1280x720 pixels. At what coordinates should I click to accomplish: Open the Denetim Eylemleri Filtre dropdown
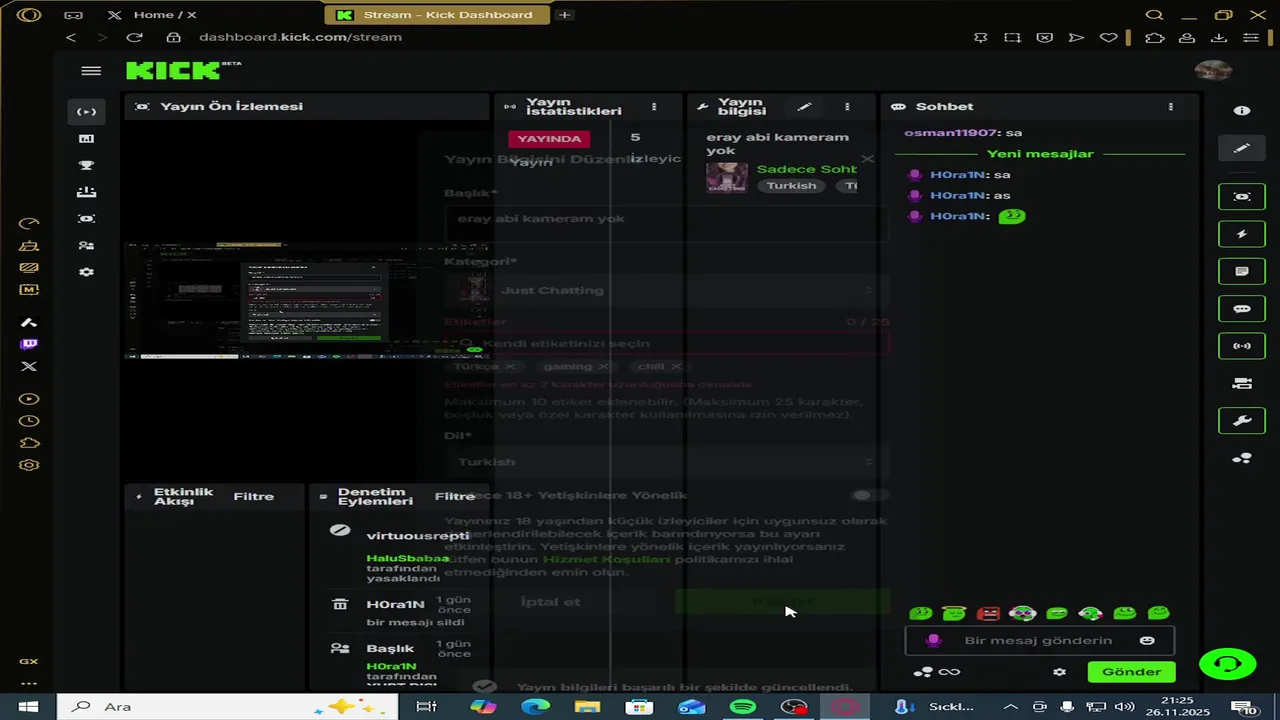(455, 496)
